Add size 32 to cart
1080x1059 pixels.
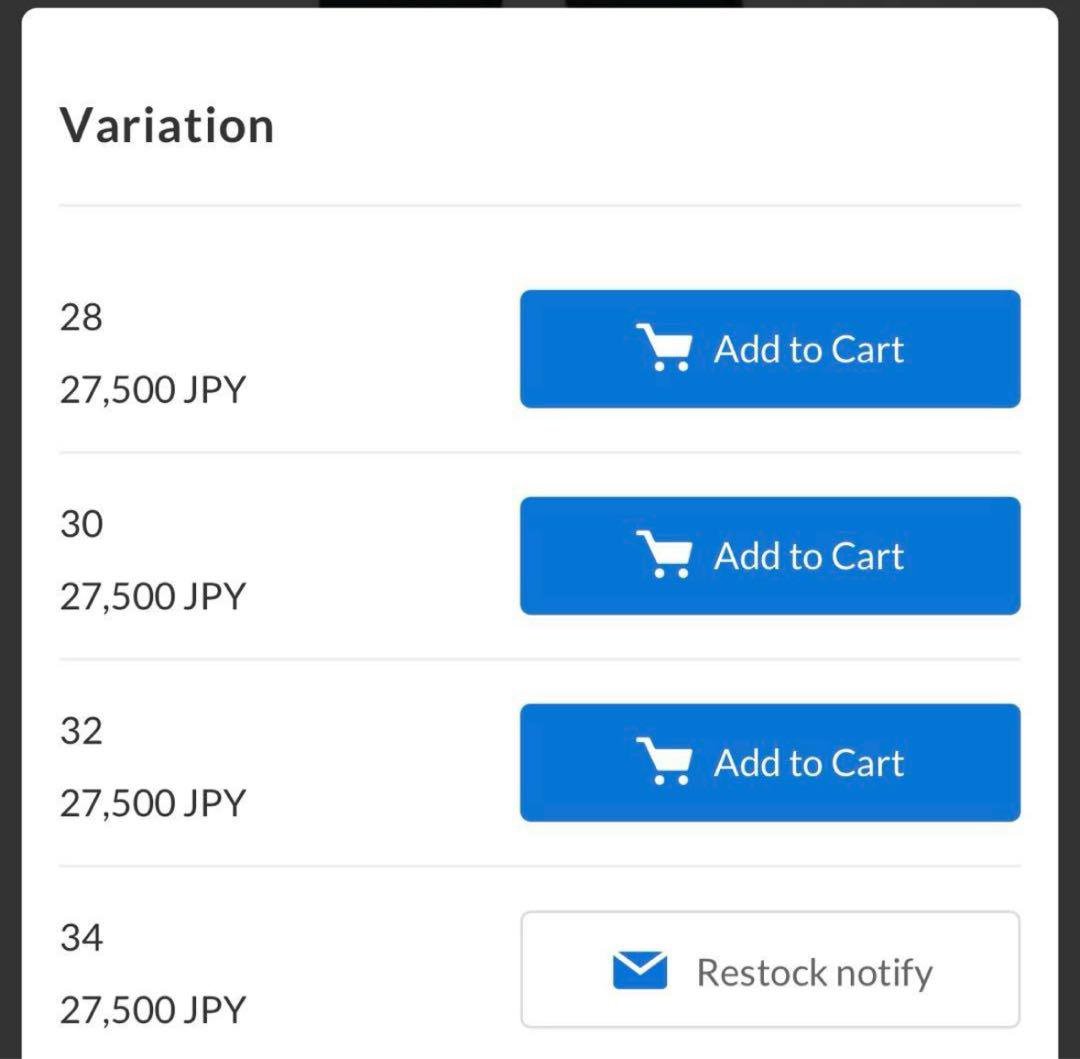pos(770,762)
